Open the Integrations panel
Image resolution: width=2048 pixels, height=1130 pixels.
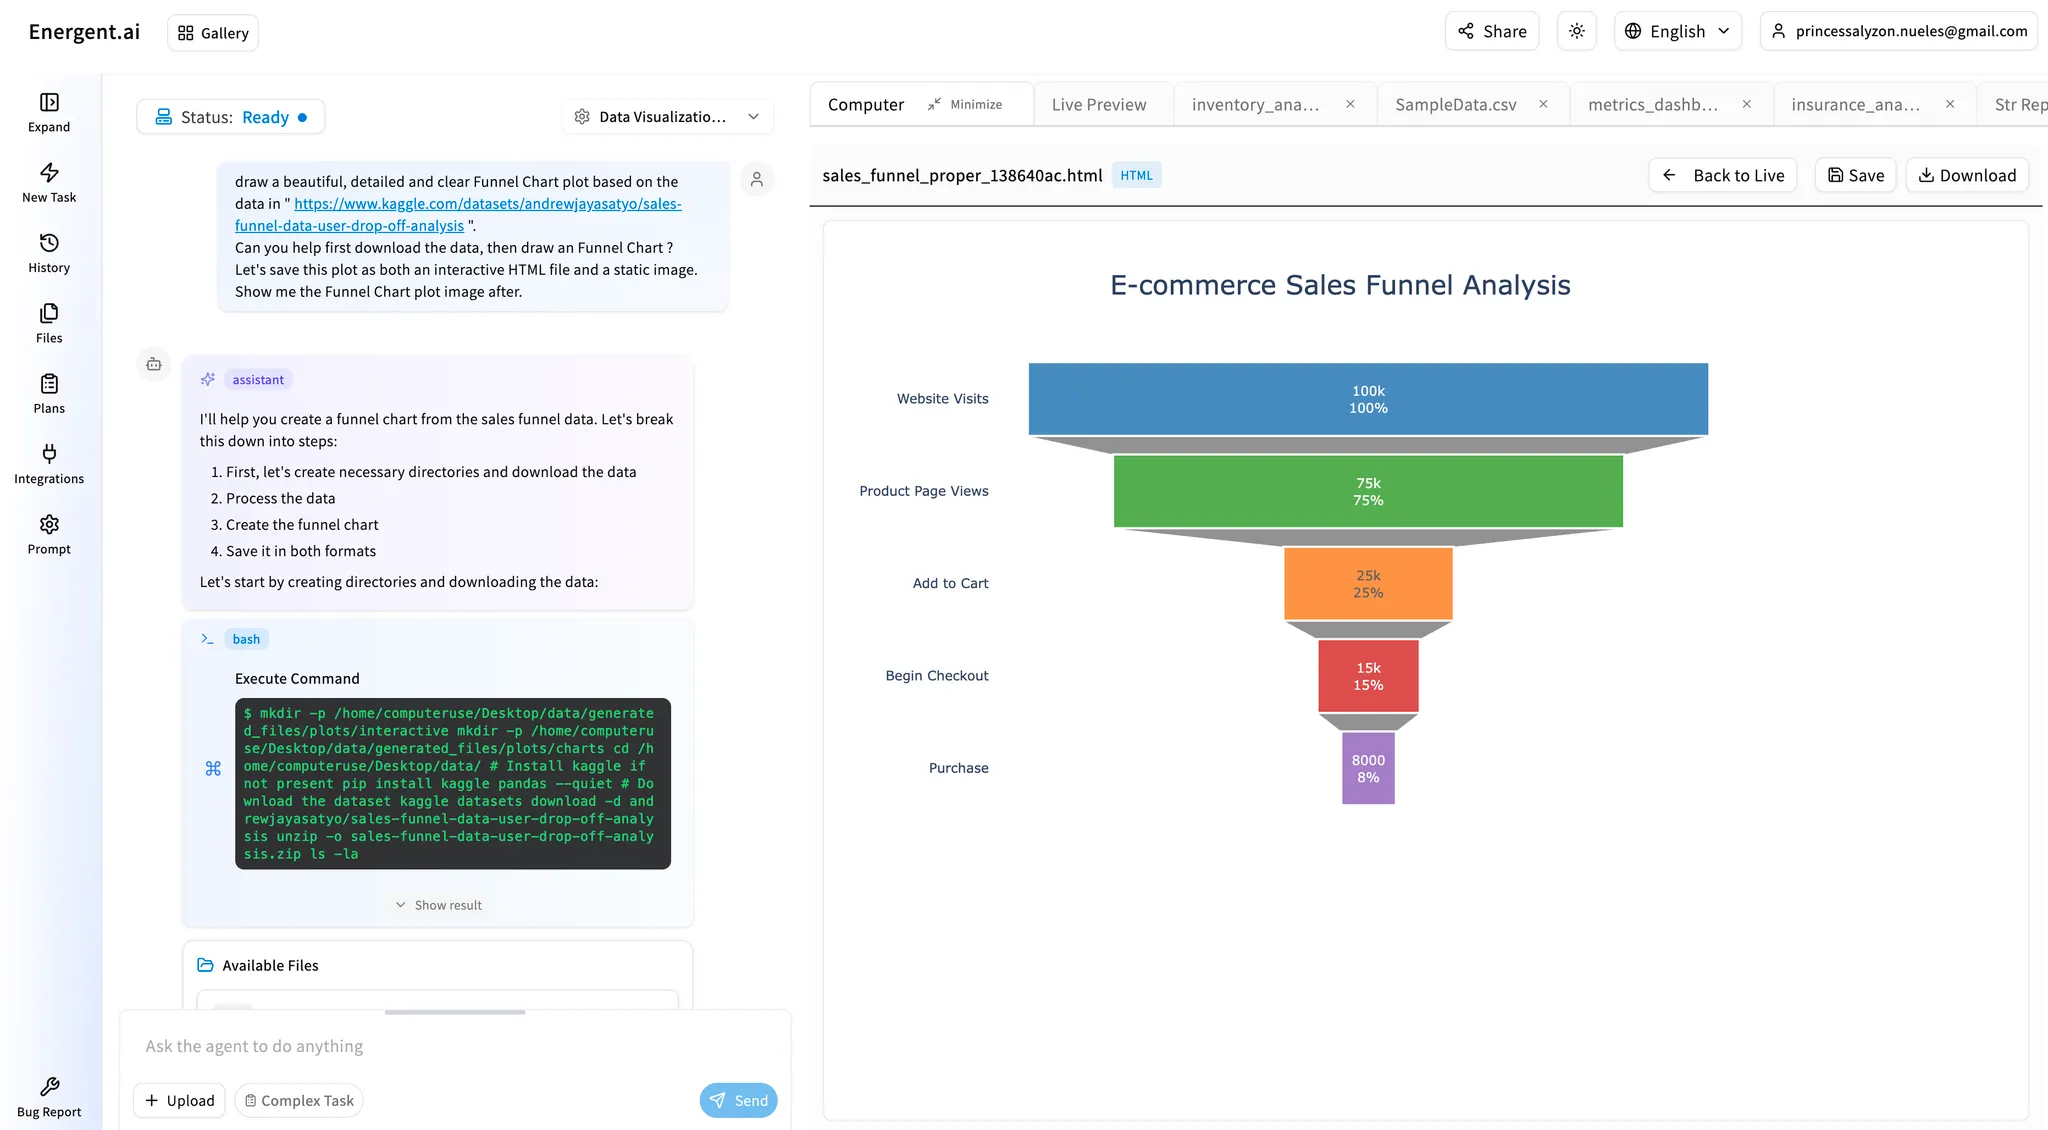tap(49, 463)
